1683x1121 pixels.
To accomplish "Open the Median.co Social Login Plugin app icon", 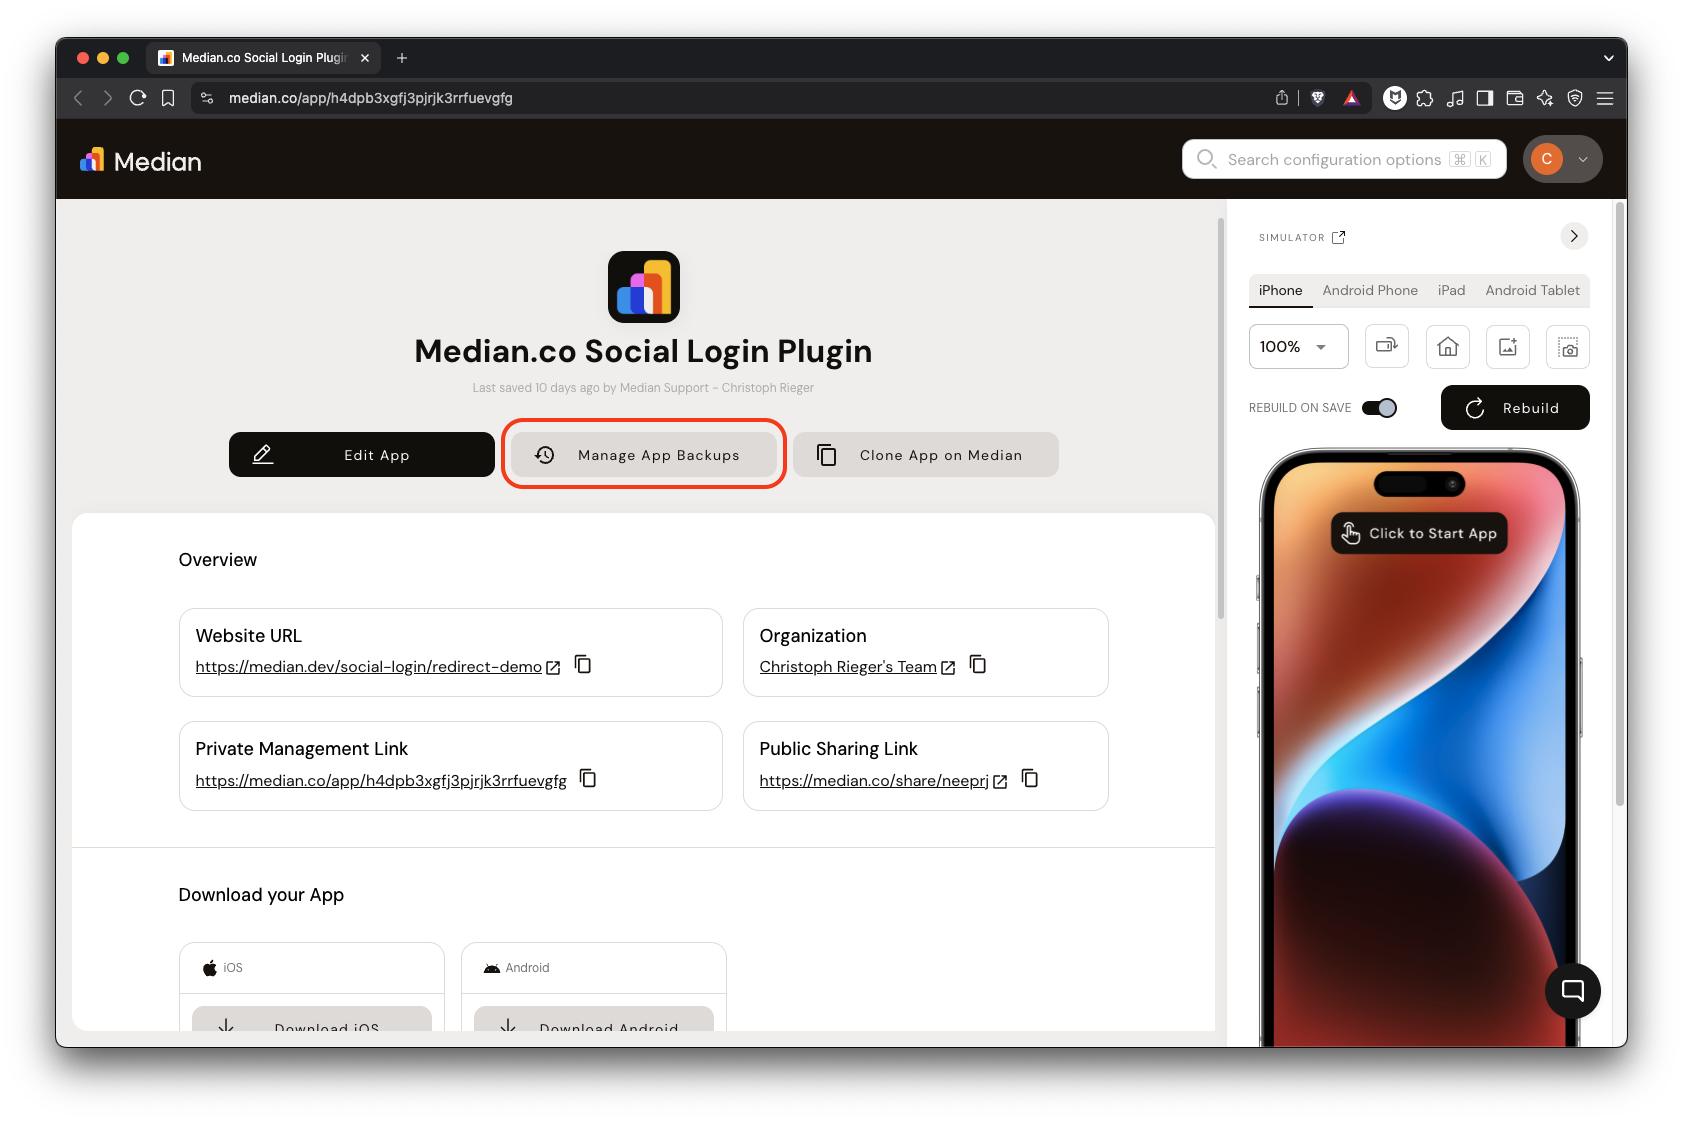I will 644,287.
